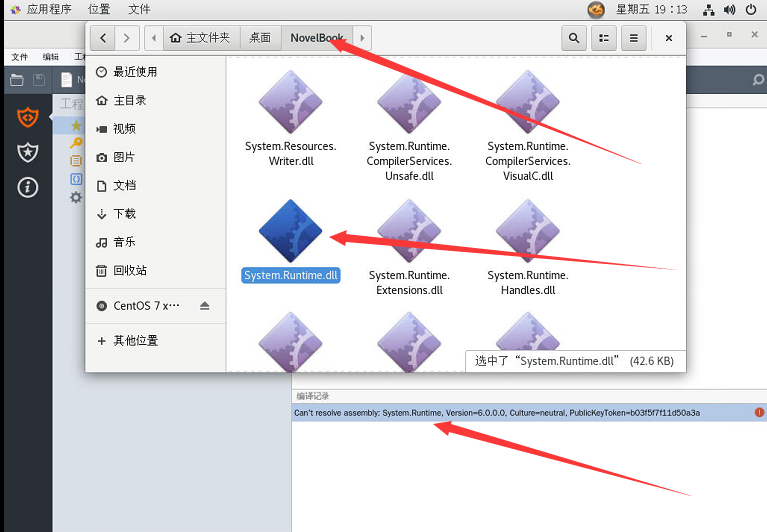The width and height of the screenshot is (767, 532).
Task: Open the info icon in left sidebar
Action: pyautogui.click(x=28, y=187)
